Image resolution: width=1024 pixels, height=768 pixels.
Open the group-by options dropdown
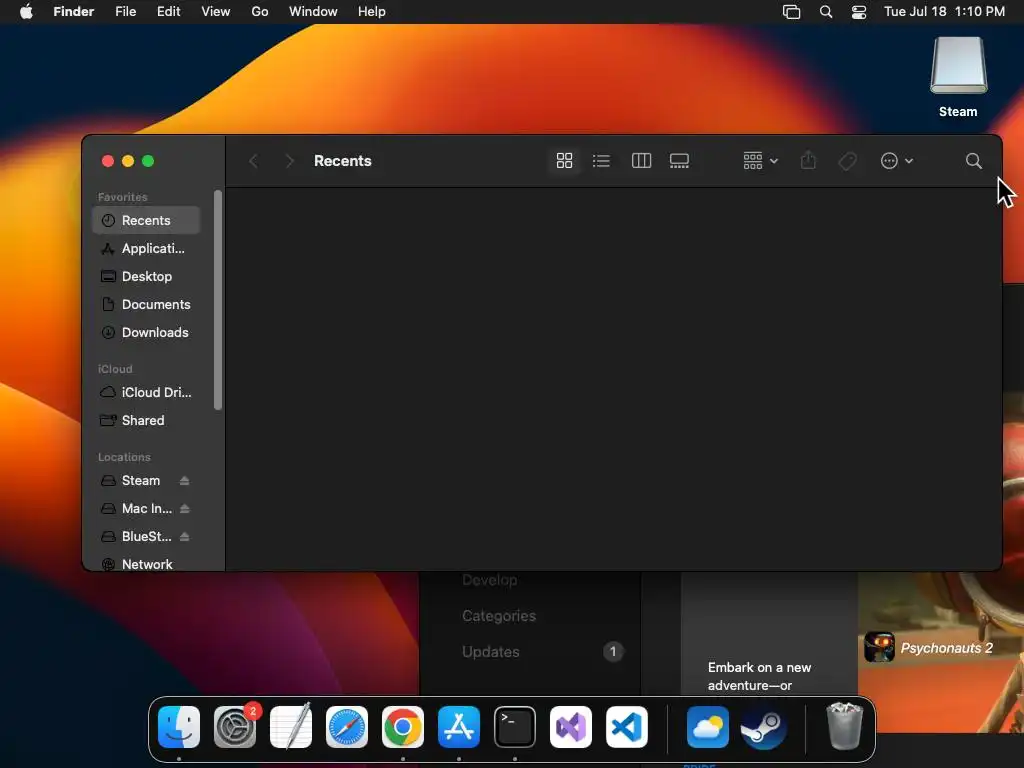[760, 161]
